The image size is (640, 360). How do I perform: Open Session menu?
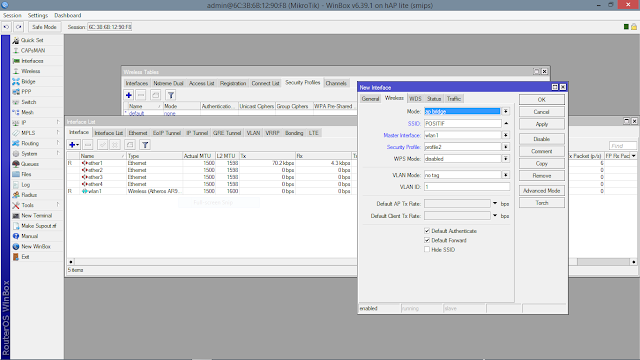(x=12, y=15)
